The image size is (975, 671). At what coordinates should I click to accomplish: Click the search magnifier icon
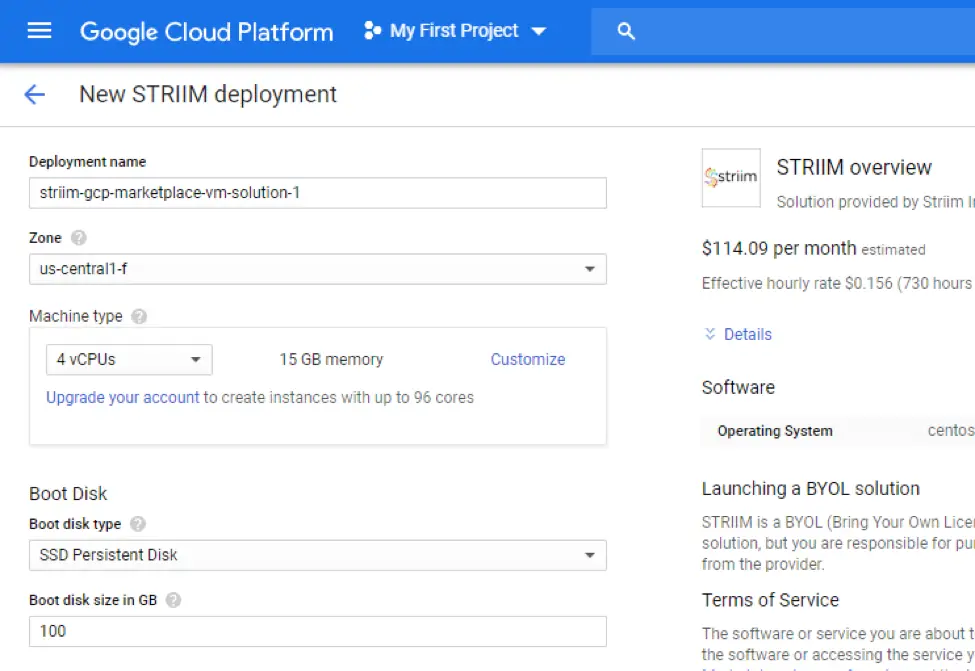click(x=627, y=32)
